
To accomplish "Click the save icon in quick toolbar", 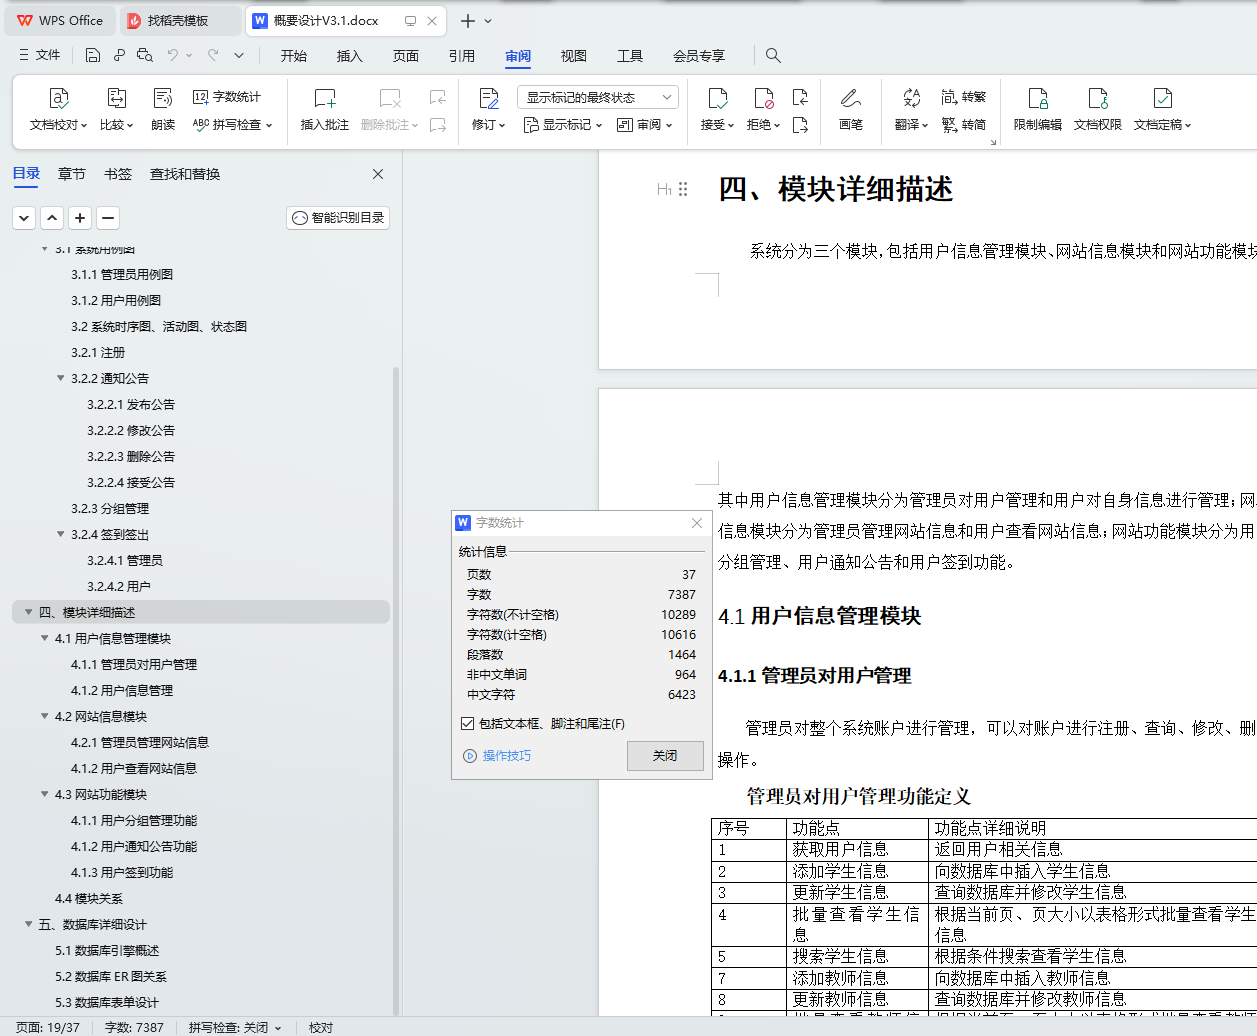I will [93, 56].
